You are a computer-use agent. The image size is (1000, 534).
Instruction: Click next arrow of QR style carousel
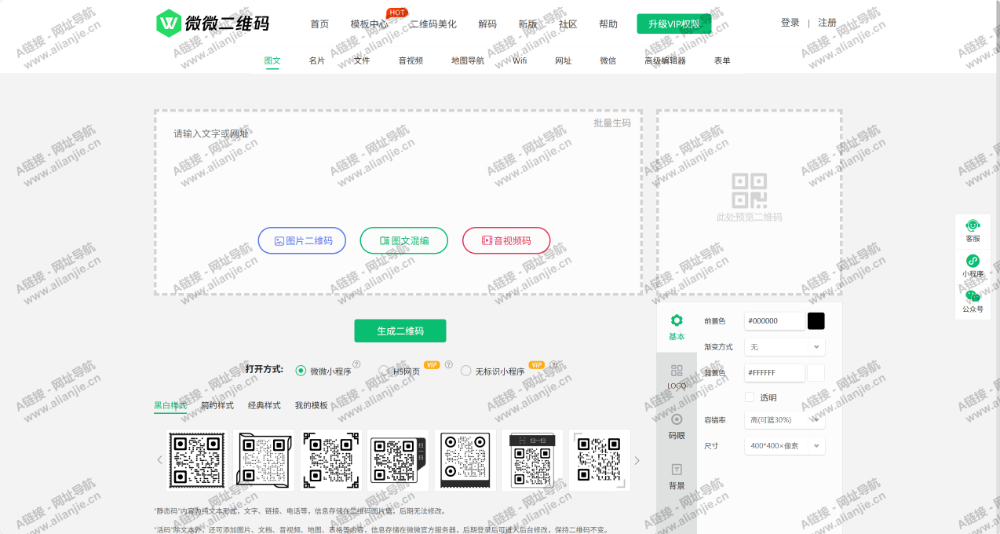point(636,459)
